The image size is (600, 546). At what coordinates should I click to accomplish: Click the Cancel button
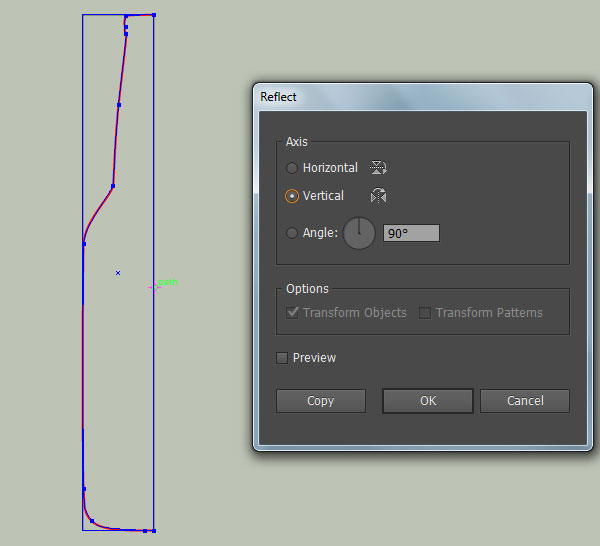pyautogui.click(x=525, y=401)
